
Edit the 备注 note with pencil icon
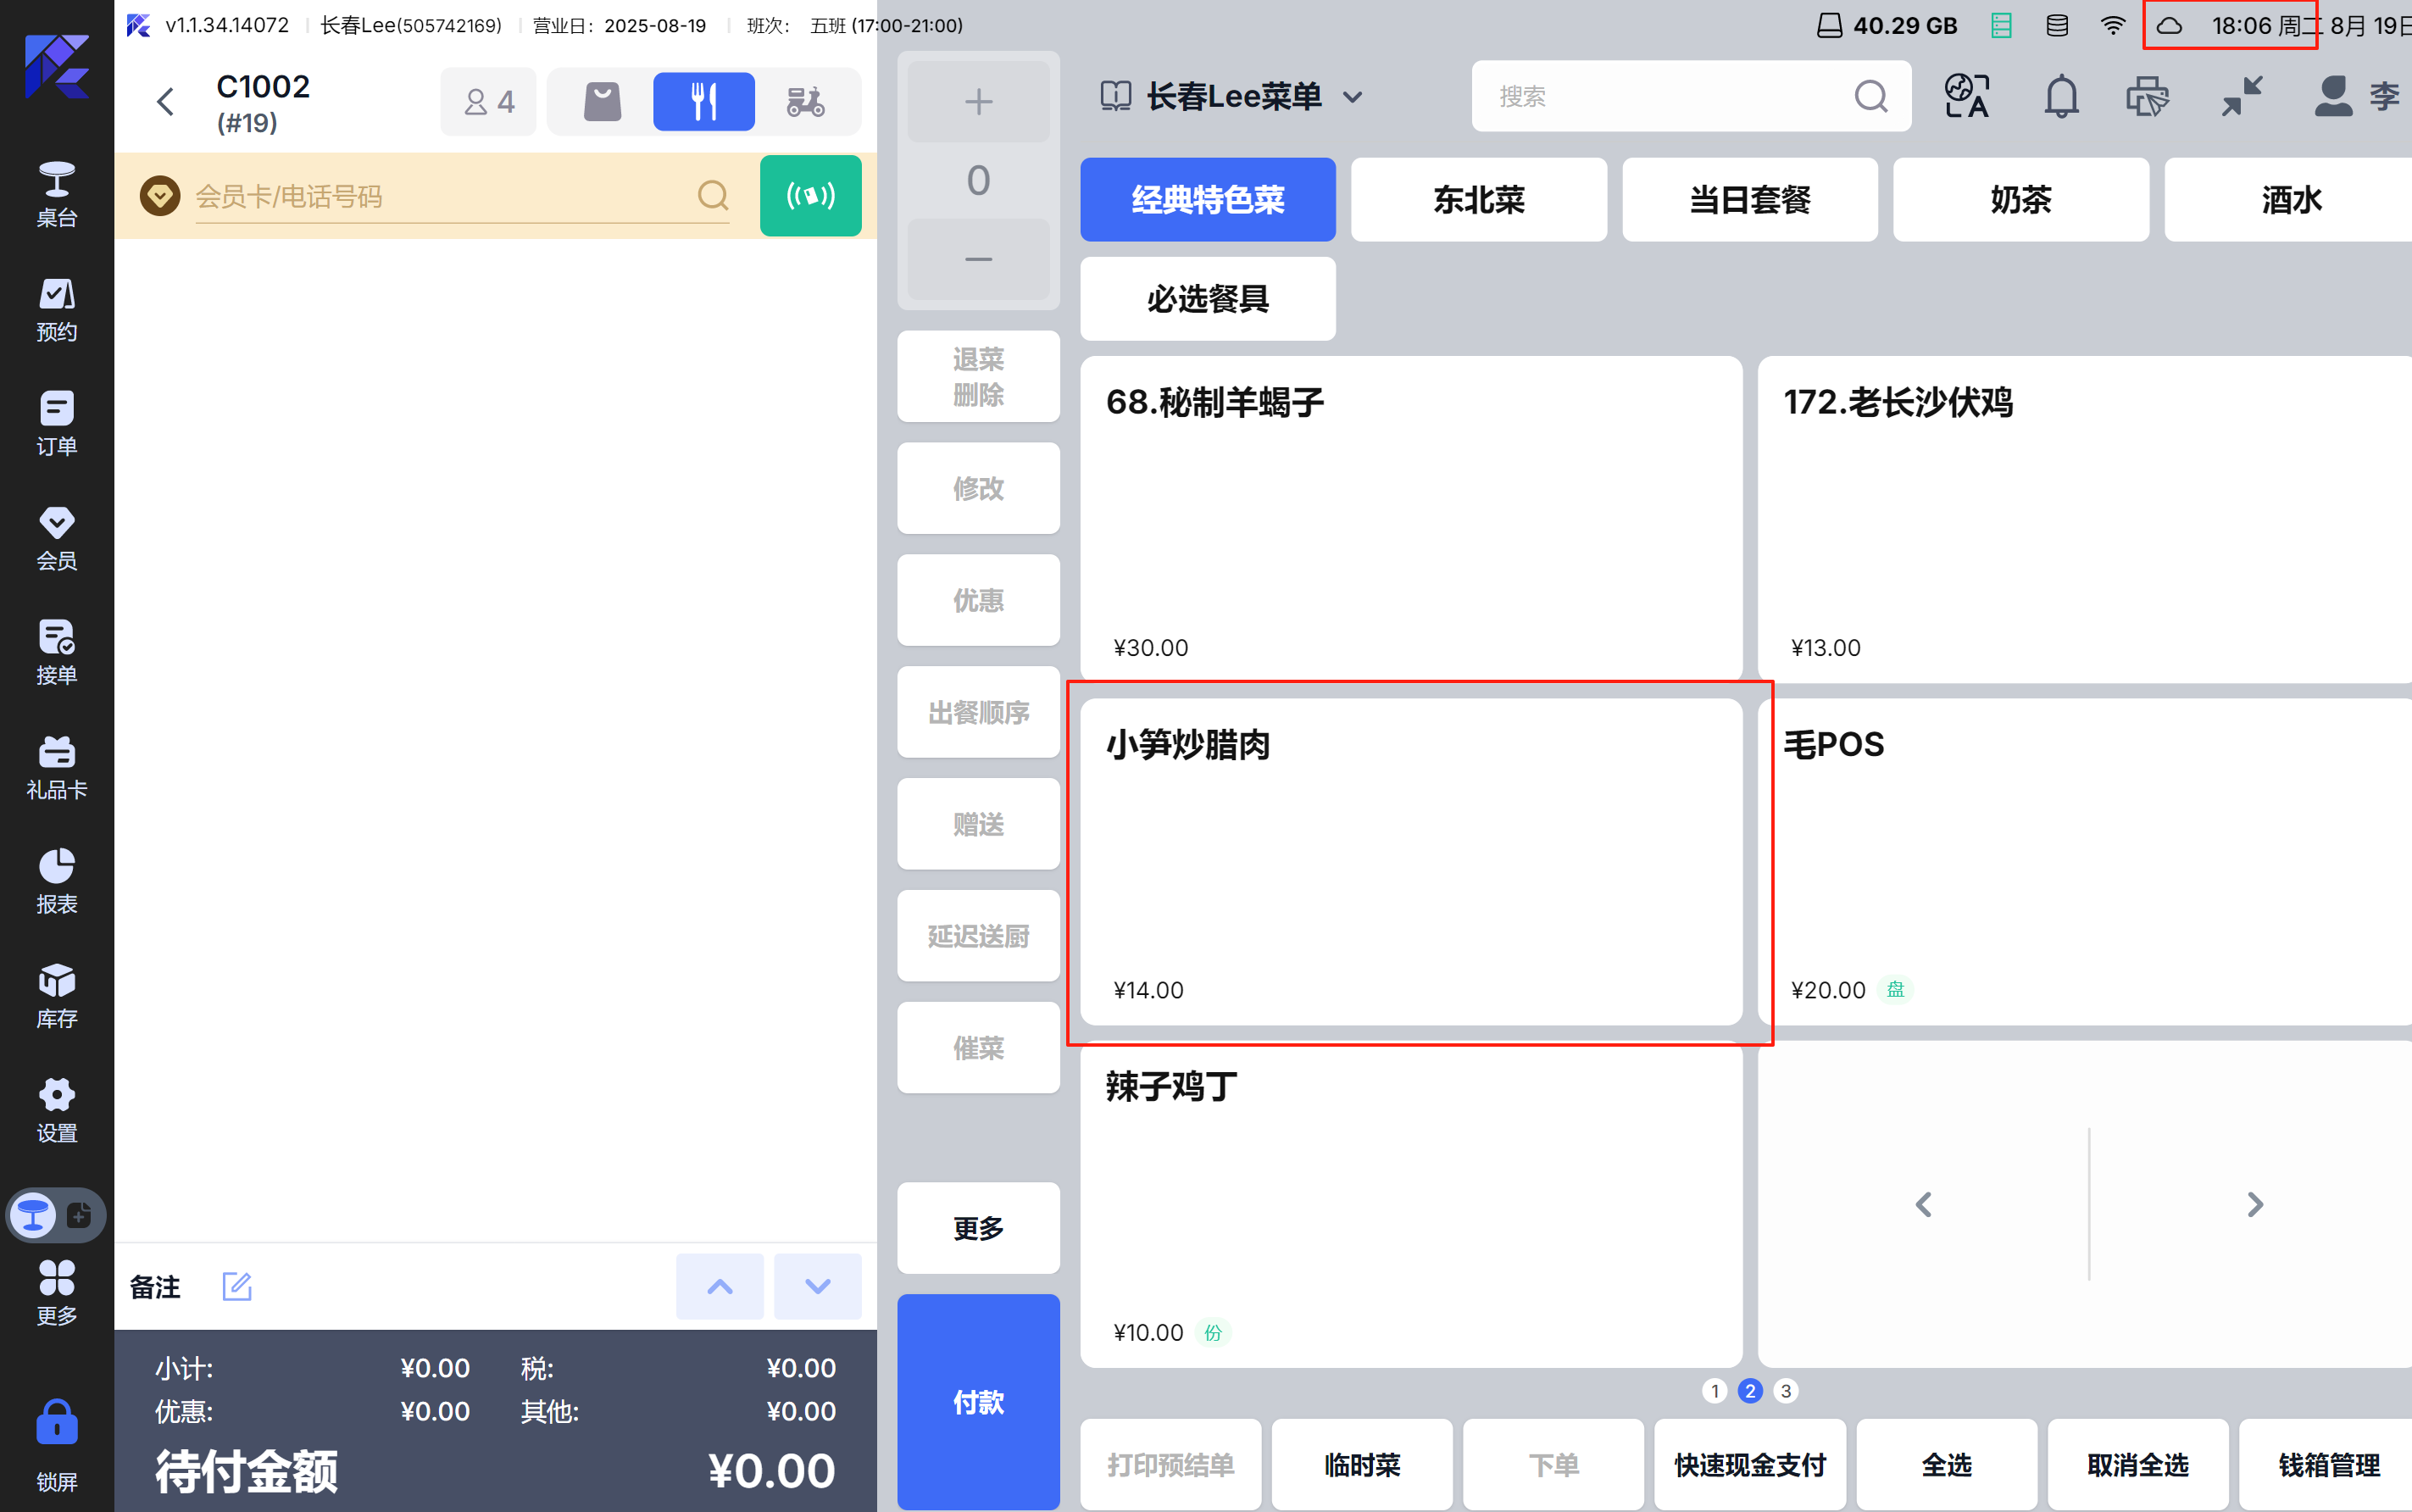(x=236, y=1286)
